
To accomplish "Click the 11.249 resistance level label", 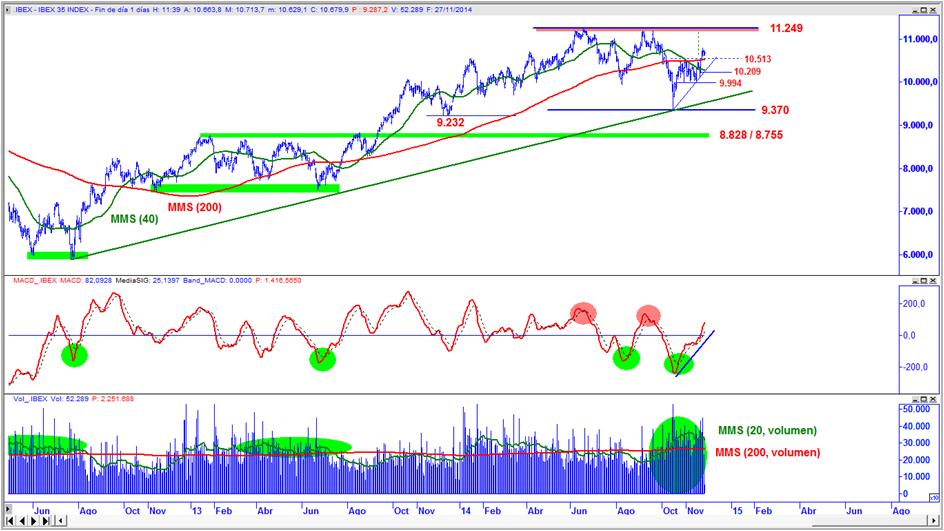I will (786, 28).
